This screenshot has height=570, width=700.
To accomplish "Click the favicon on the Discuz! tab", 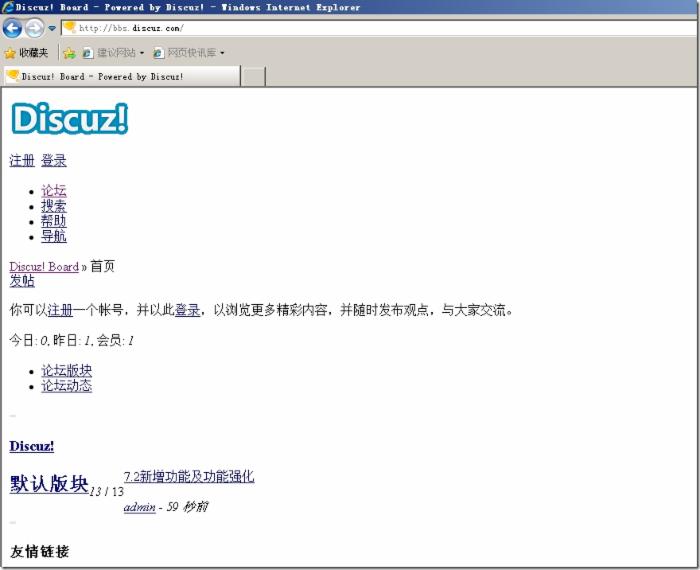I will click(13, 76).
